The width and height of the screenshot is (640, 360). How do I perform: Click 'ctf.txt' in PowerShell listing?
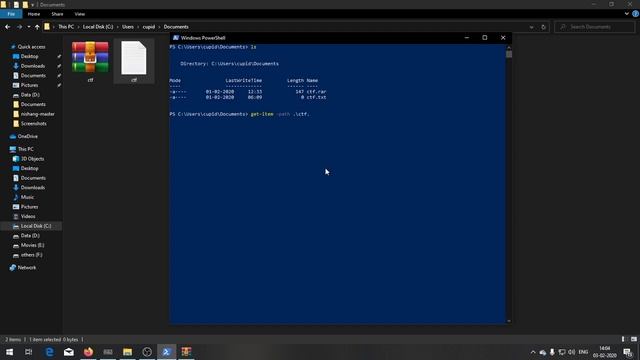point(316,98)
